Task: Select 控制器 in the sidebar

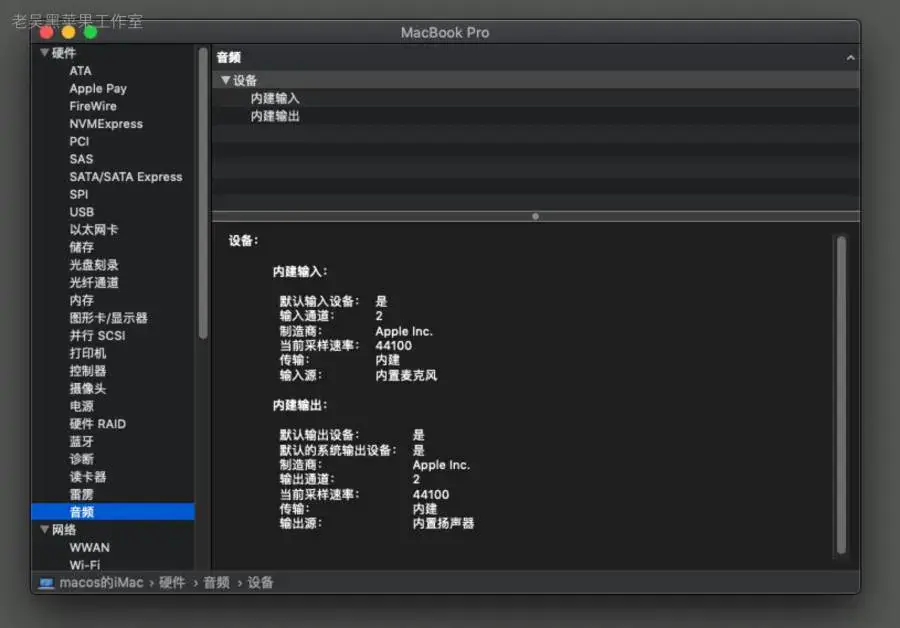Action: pyautogui.click(x=87, y=371)
